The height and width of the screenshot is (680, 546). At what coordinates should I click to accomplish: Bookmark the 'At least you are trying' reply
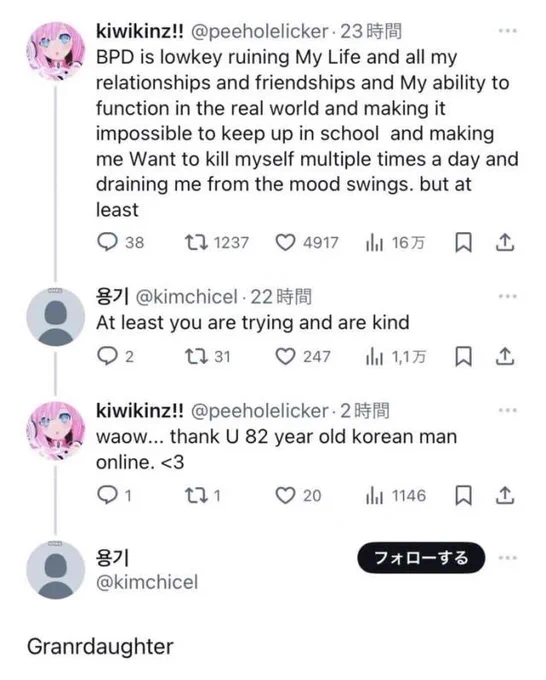(463, 356)
